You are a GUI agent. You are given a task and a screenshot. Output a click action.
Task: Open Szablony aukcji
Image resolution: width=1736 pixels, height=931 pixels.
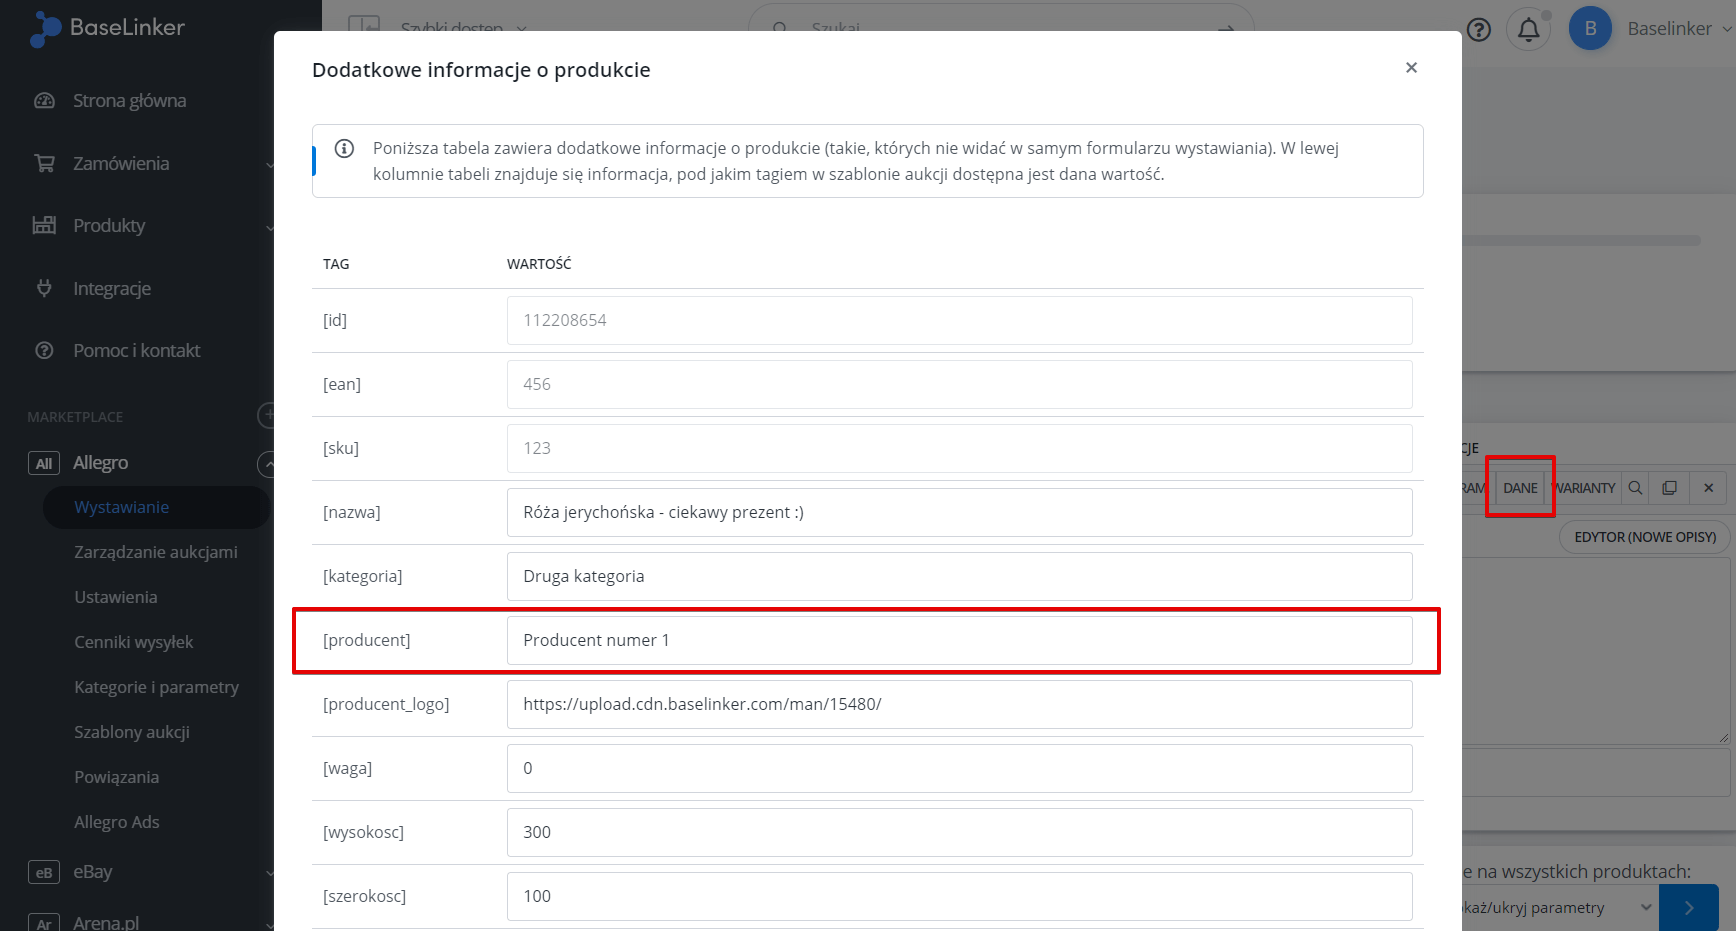point(132,732)
